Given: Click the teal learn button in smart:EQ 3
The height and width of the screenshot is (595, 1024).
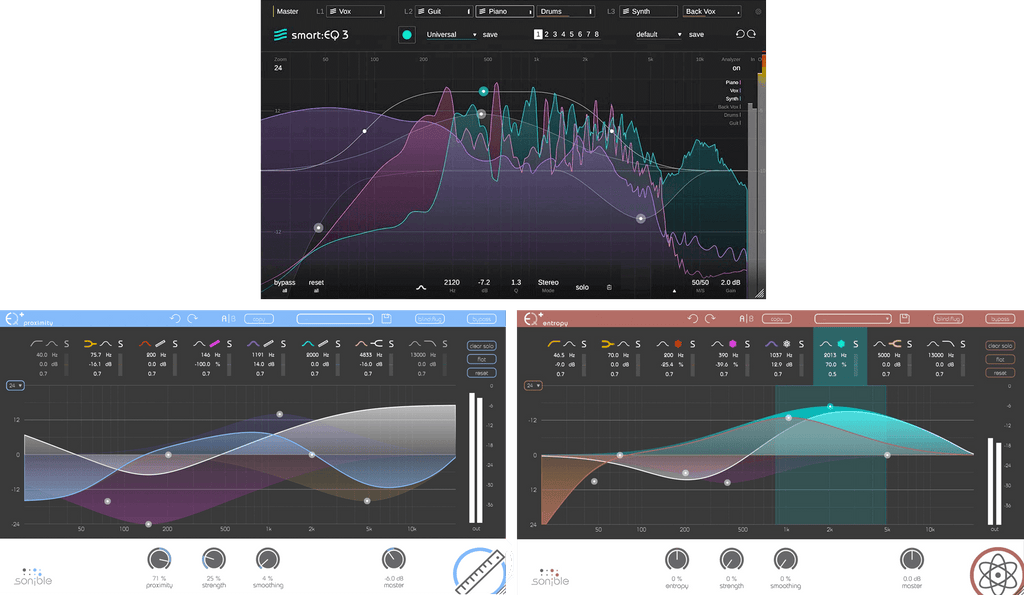Looking at the screenshot, I should (x=407, y=35).
